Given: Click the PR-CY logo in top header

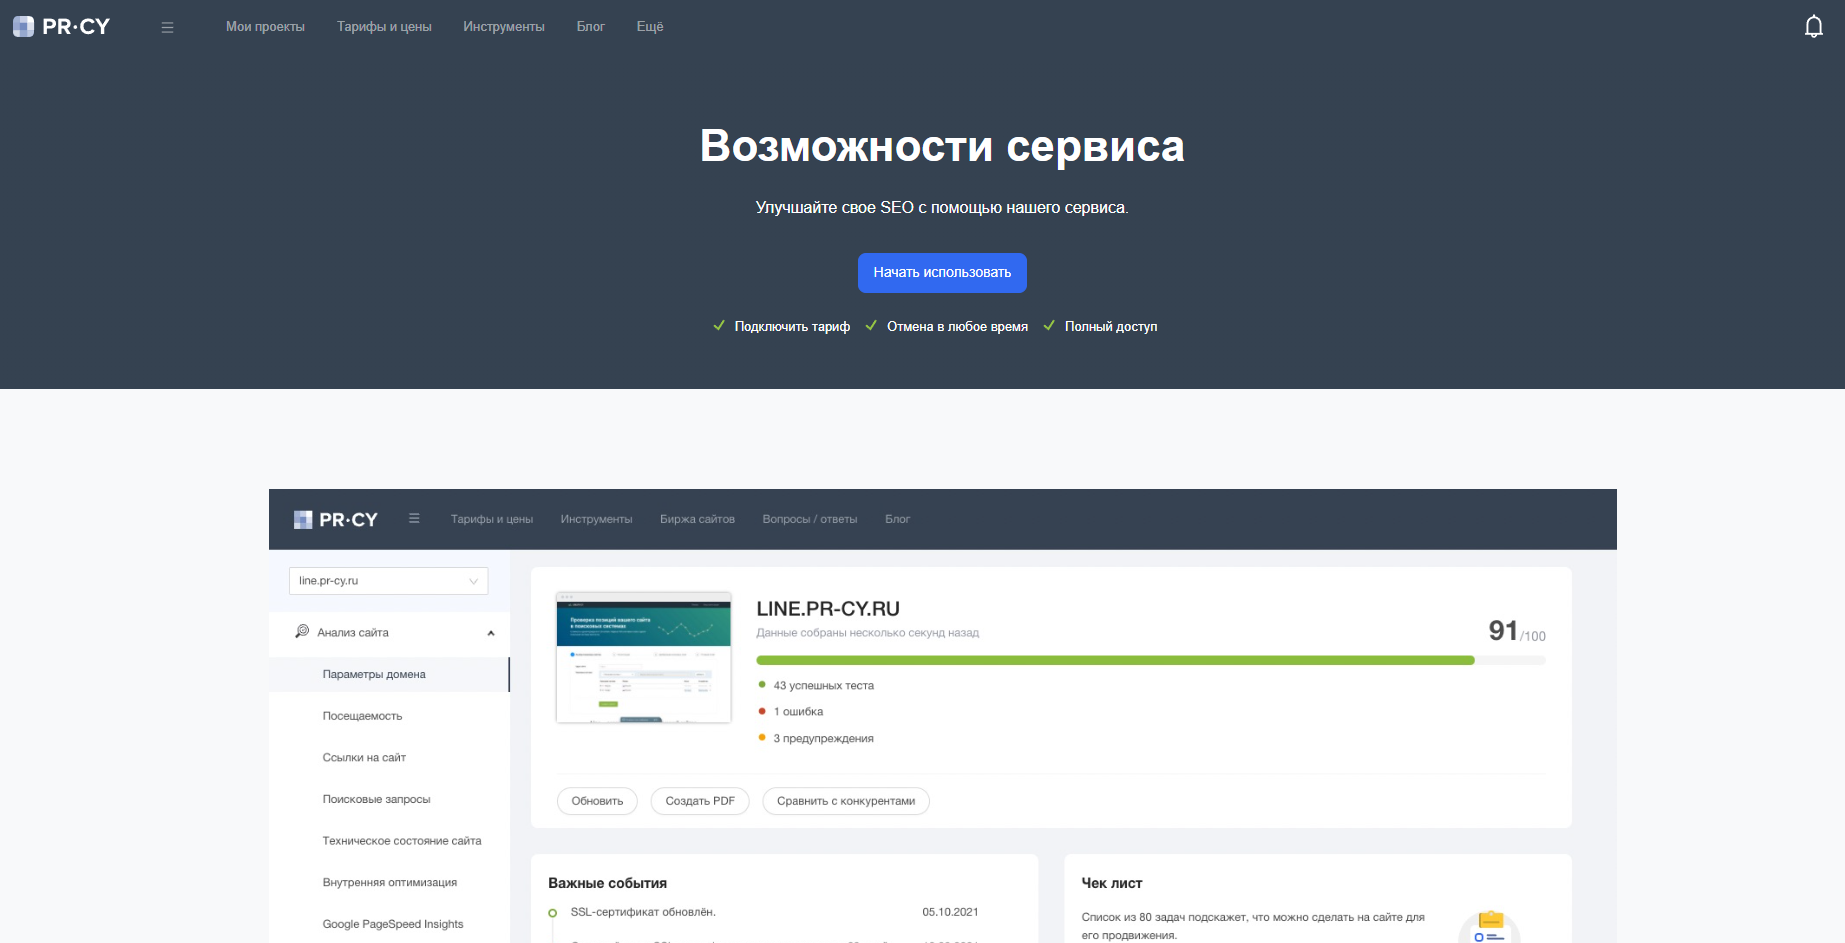Looking at the screenshot, I should click(x=62, y=27).
